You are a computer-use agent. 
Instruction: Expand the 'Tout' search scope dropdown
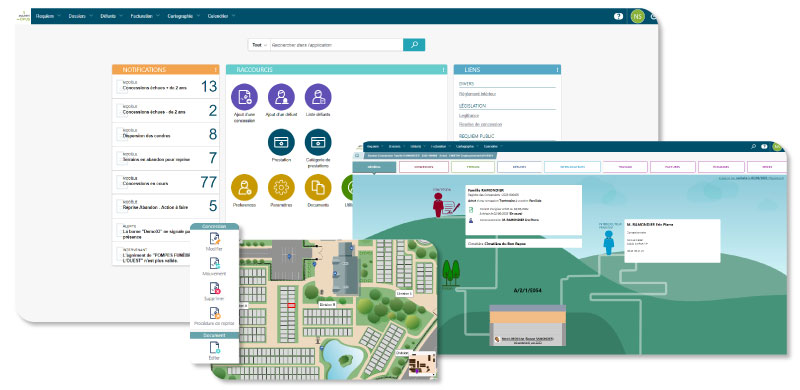(x=259, y=45)
